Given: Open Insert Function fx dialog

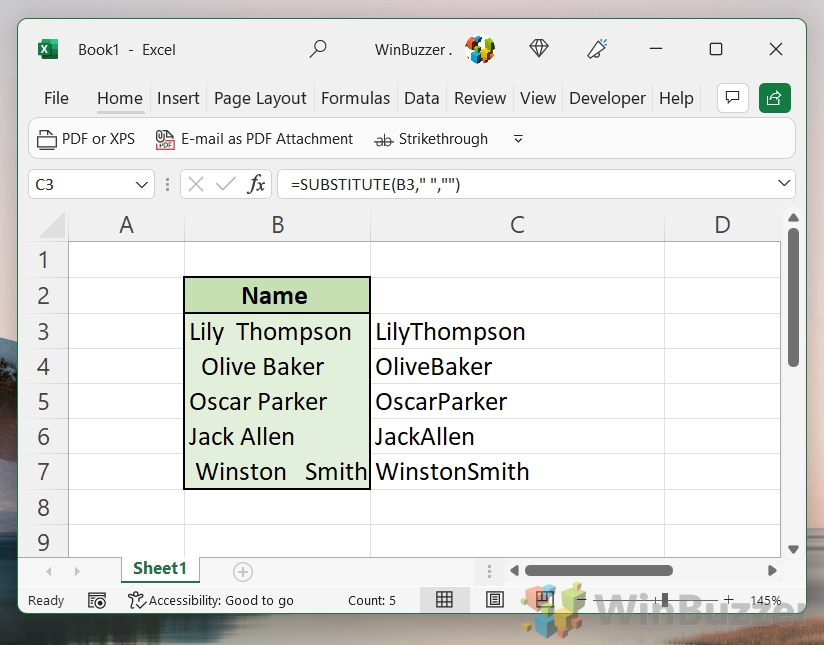Looking at the screenshot, I should click(x=256, y=185).
